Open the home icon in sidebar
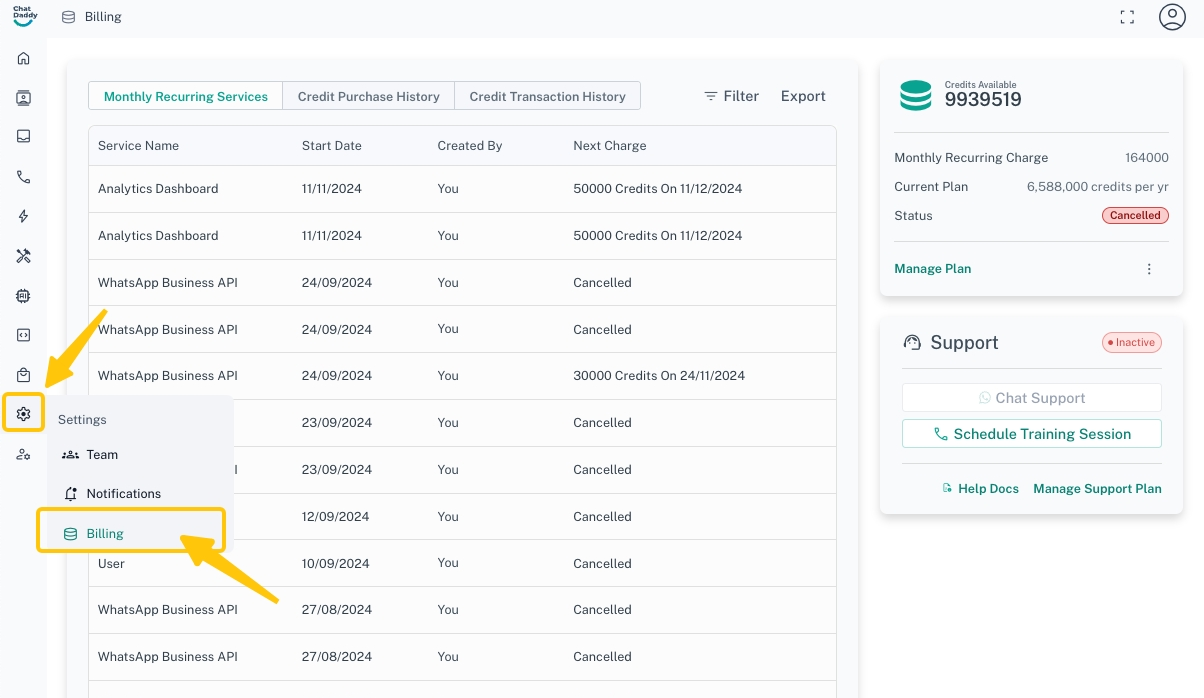The image size is (1204, 698). [x=24, y=58]
